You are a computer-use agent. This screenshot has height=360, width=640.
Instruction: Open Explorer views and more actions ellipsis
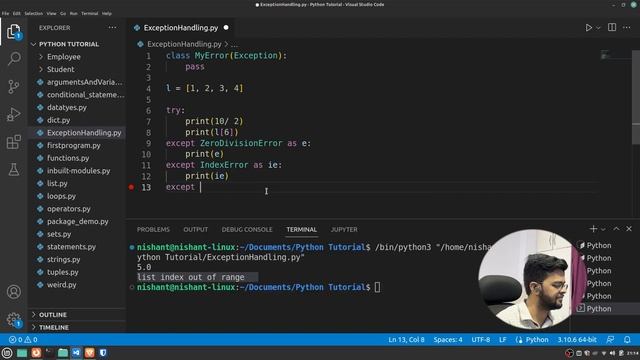[112, 27]
